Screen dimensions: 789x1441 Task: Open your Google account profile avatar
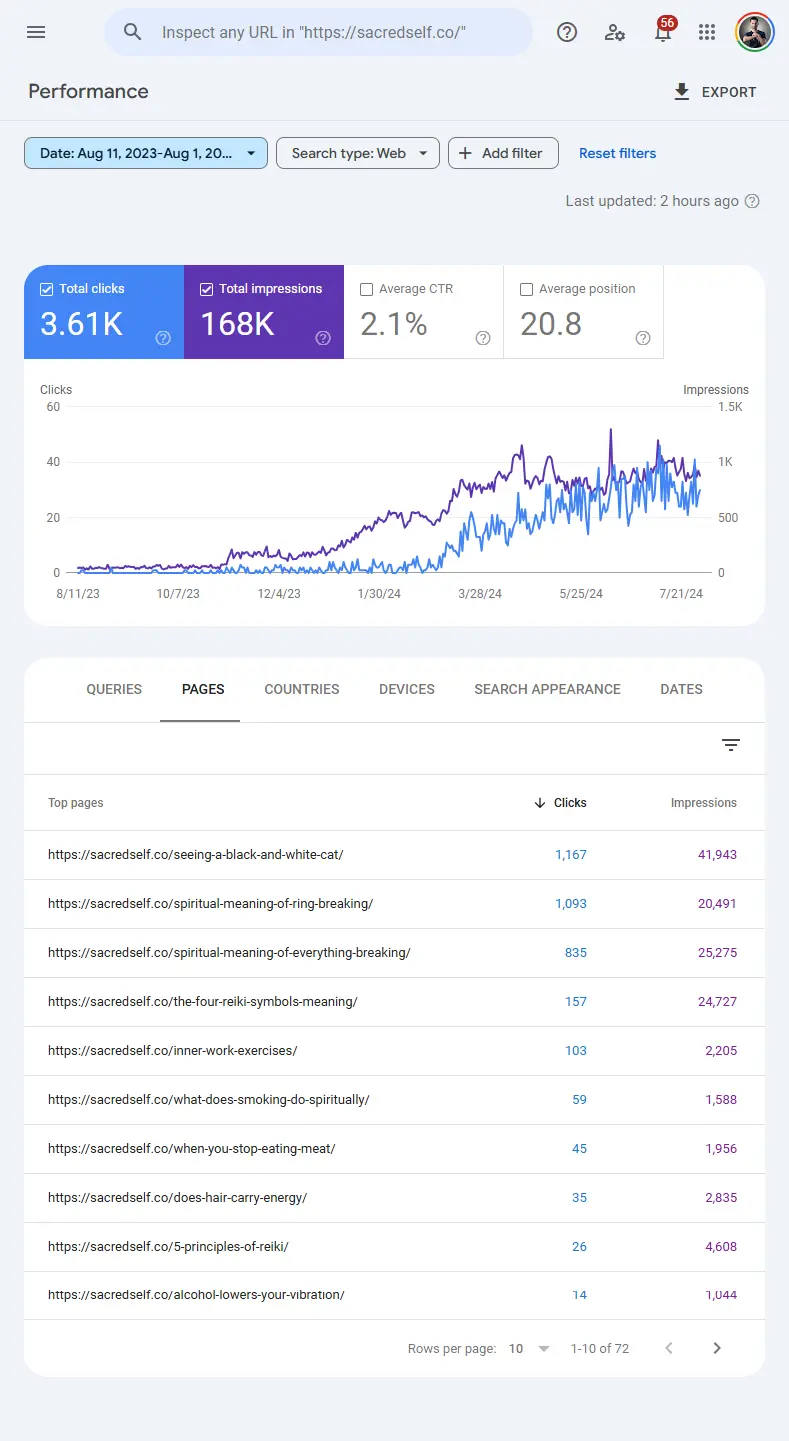[x=754, y=32]
